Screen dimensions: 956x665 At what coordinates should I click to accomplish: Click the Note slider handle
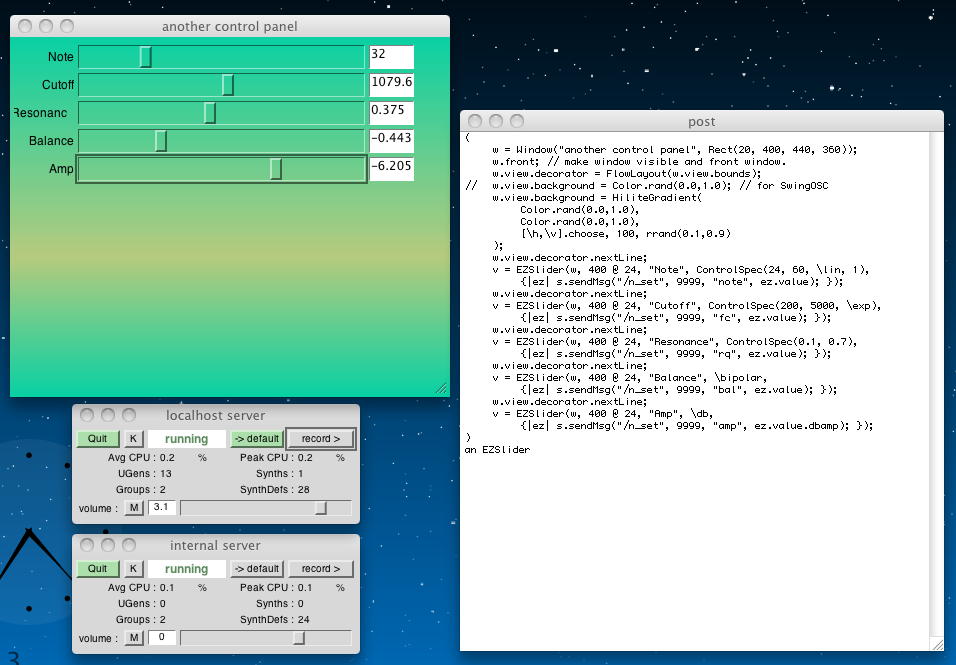(145, 57)
